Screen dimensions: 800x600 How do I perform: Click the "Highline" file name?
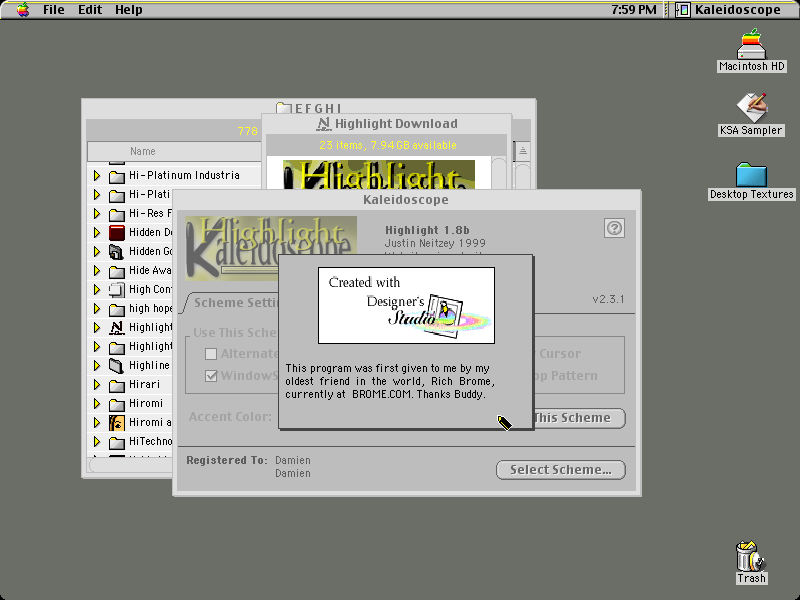pos(149,365)
